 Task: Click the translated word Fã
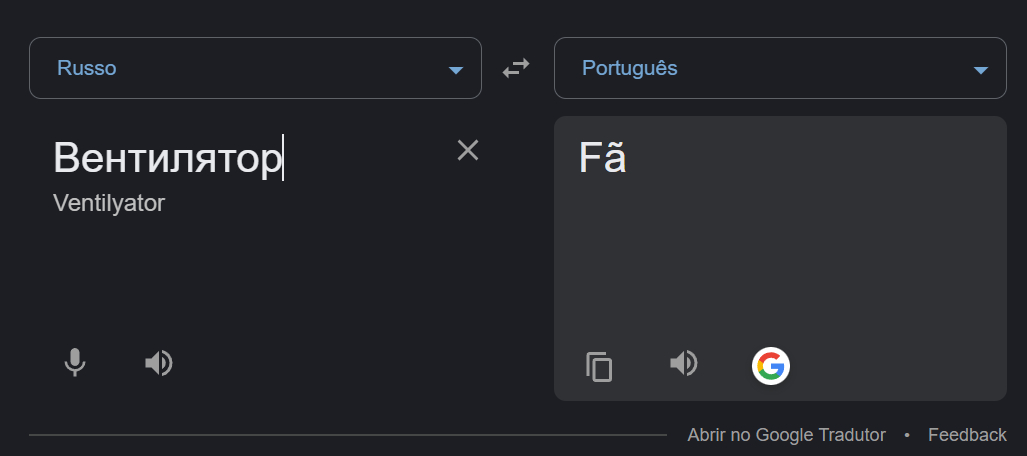point(603,159)
